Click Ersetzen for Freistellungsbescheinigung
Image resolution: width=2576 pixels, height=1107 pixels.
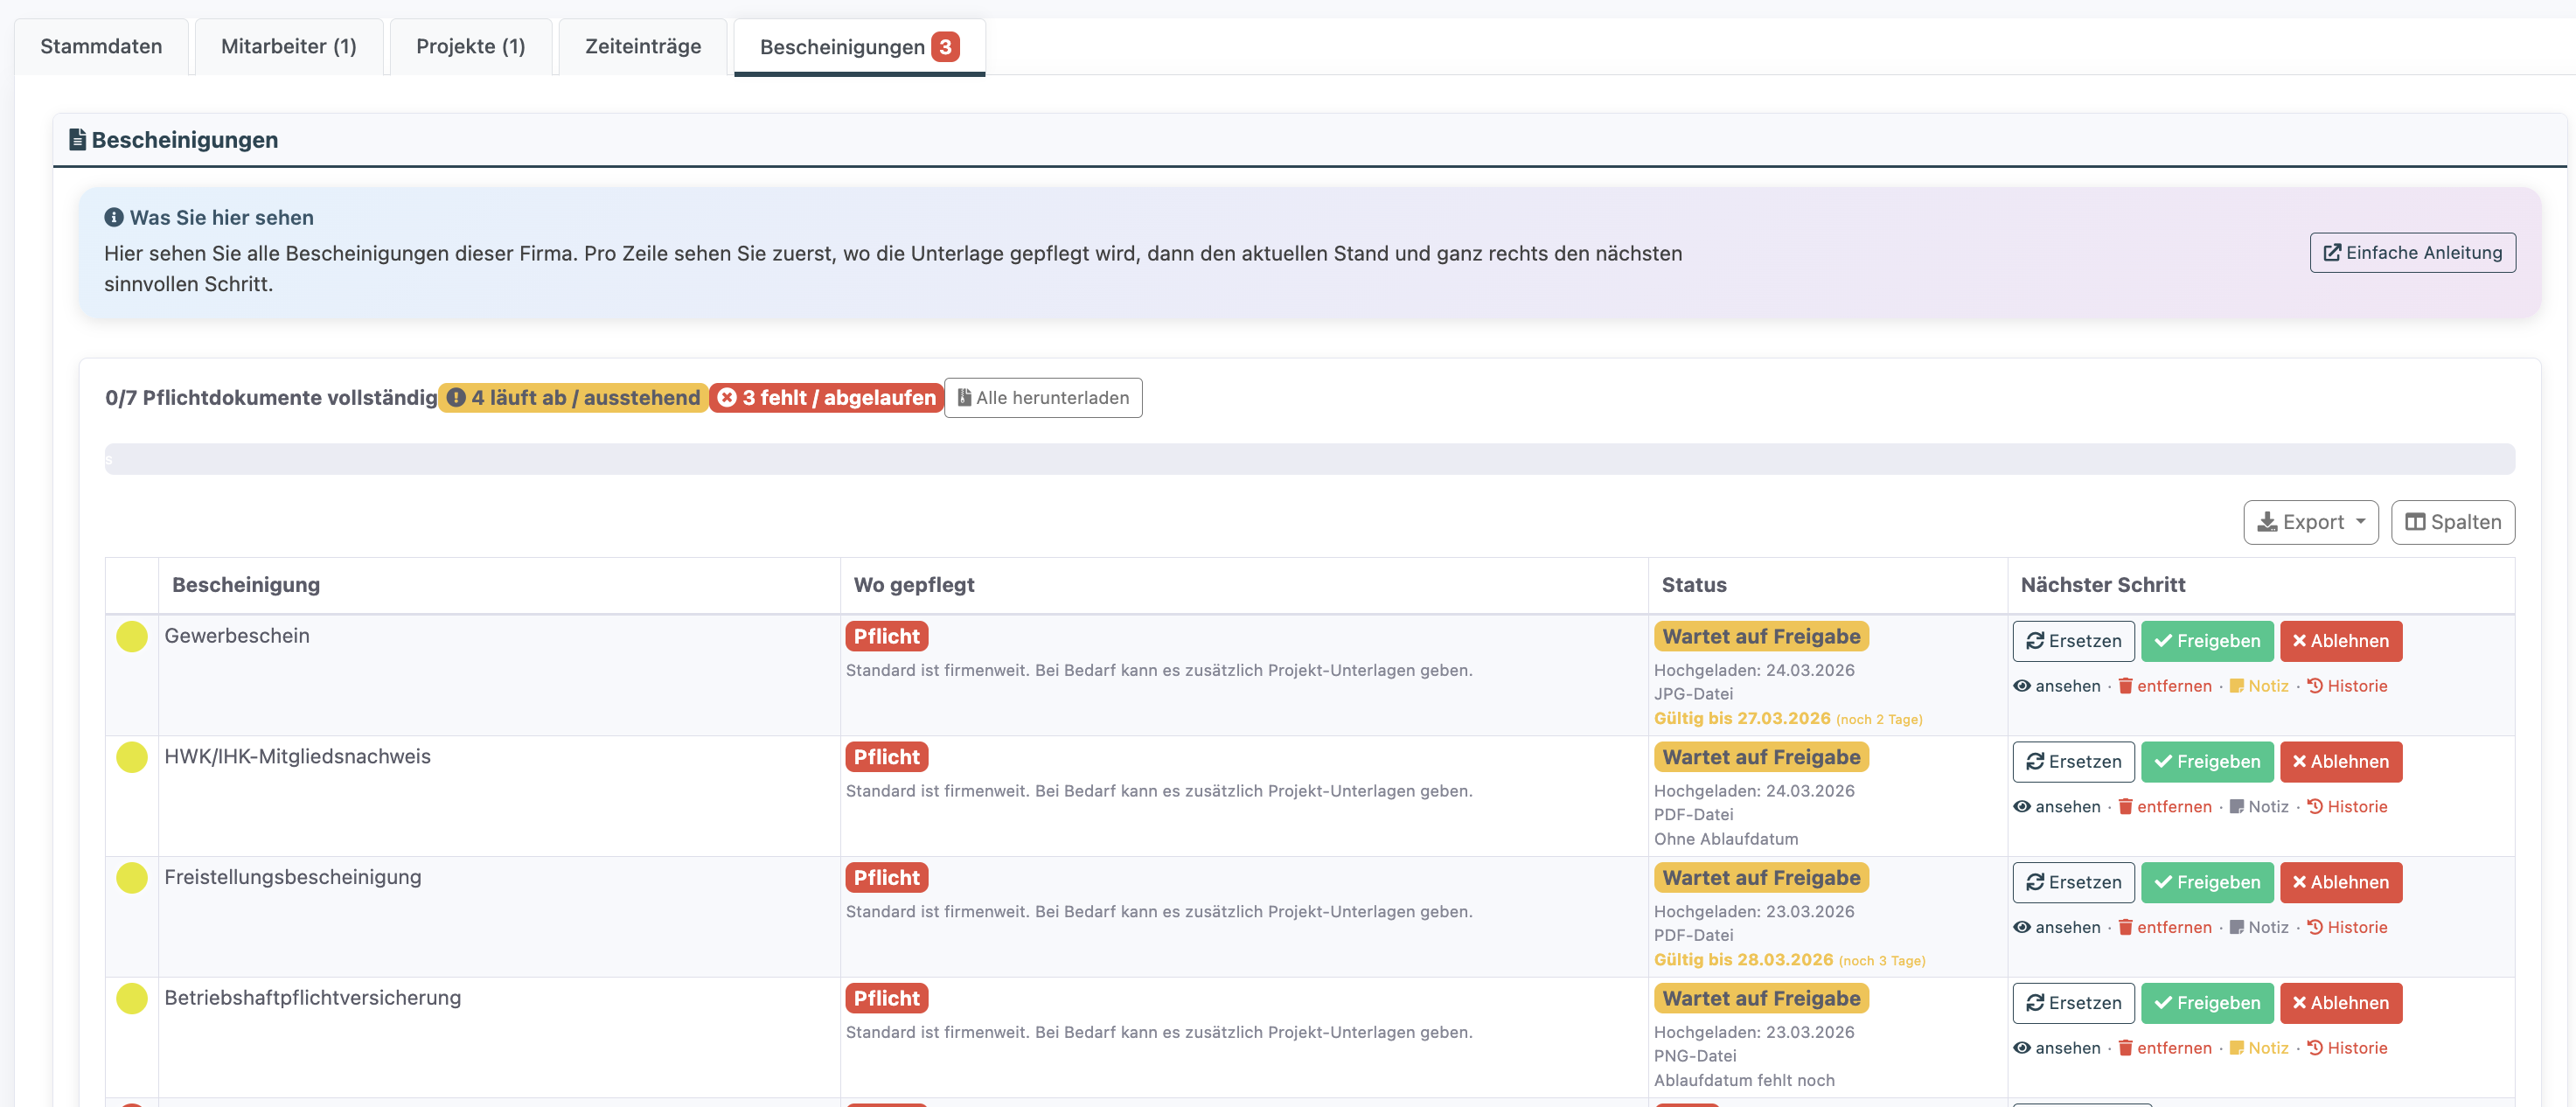(x=2072, y=882)
